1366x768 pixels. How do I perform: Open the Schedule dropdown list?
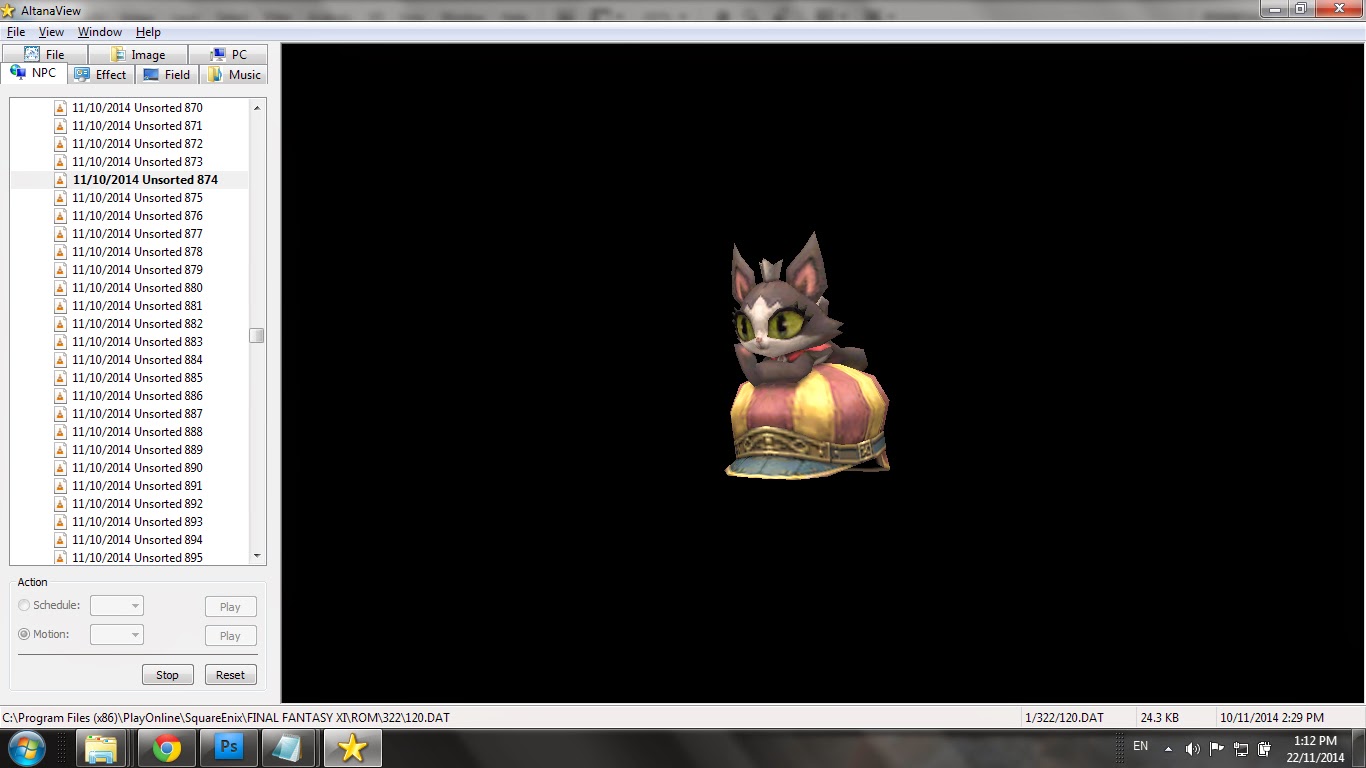(117, 606)
